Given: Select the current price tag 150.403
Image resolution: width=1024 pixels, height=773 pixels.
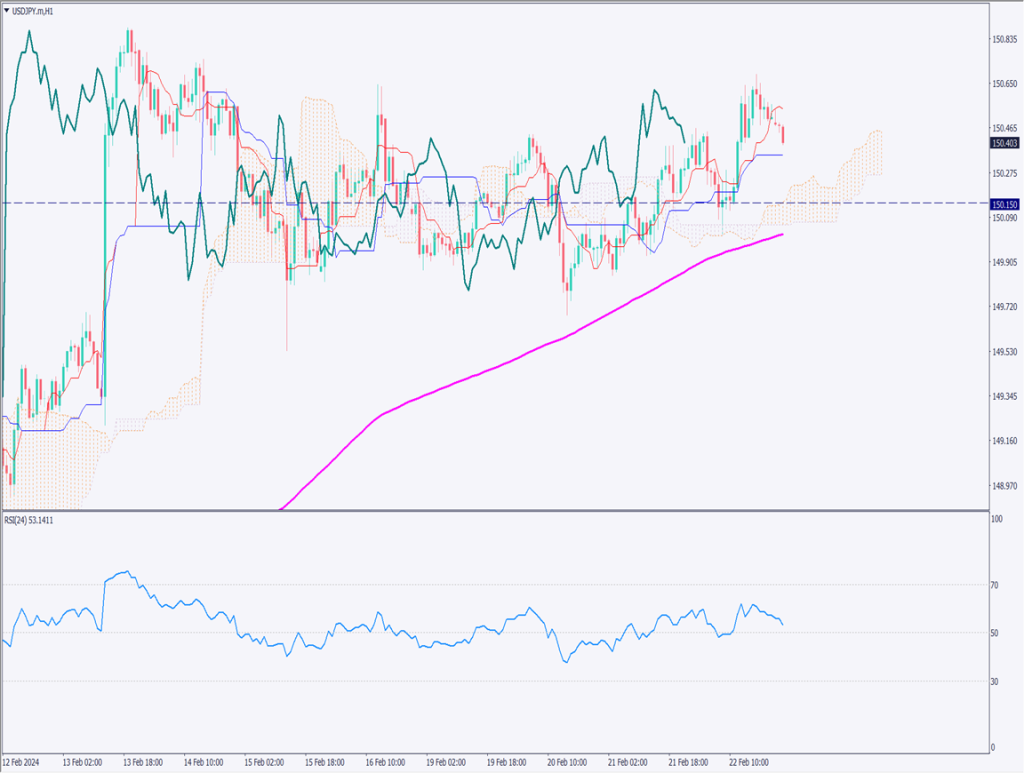Looking at the screenshot, I should tap(1004, 144).
